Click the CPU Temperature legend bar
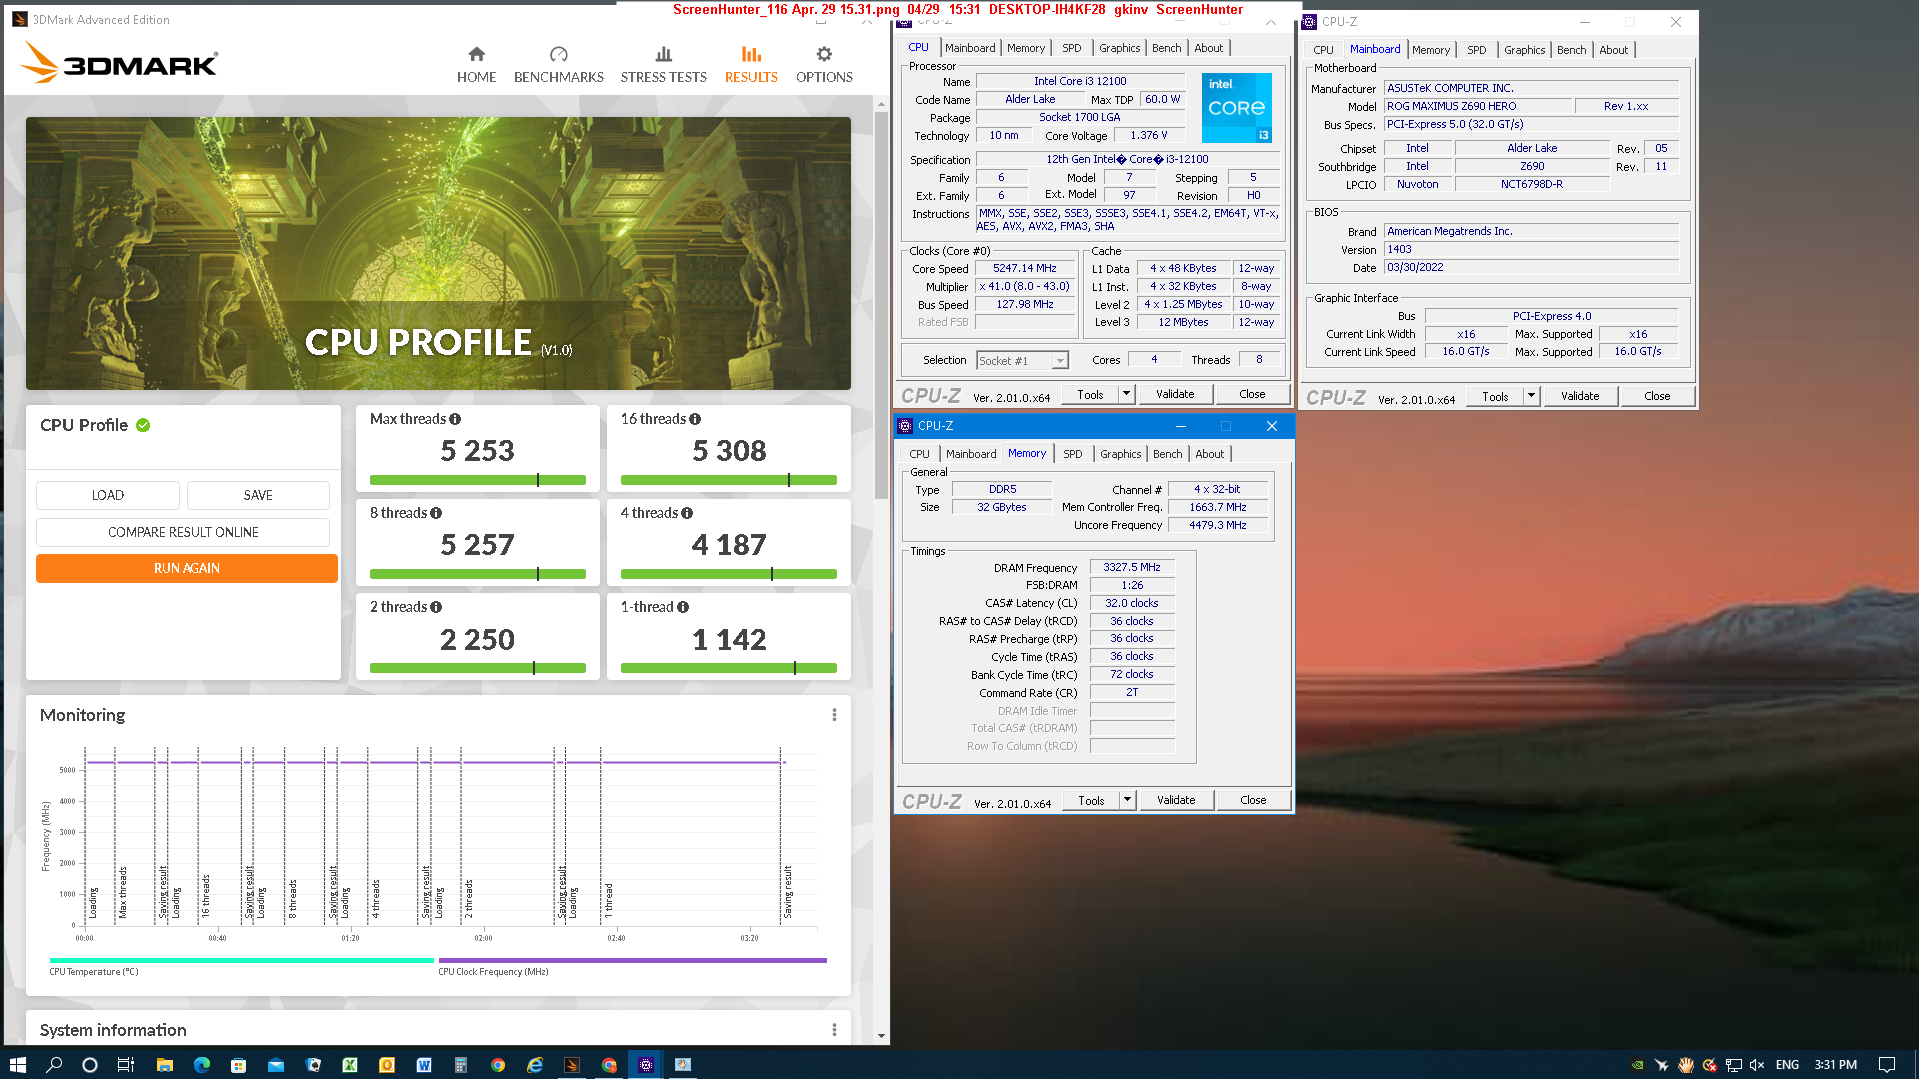 click(241, 960)
